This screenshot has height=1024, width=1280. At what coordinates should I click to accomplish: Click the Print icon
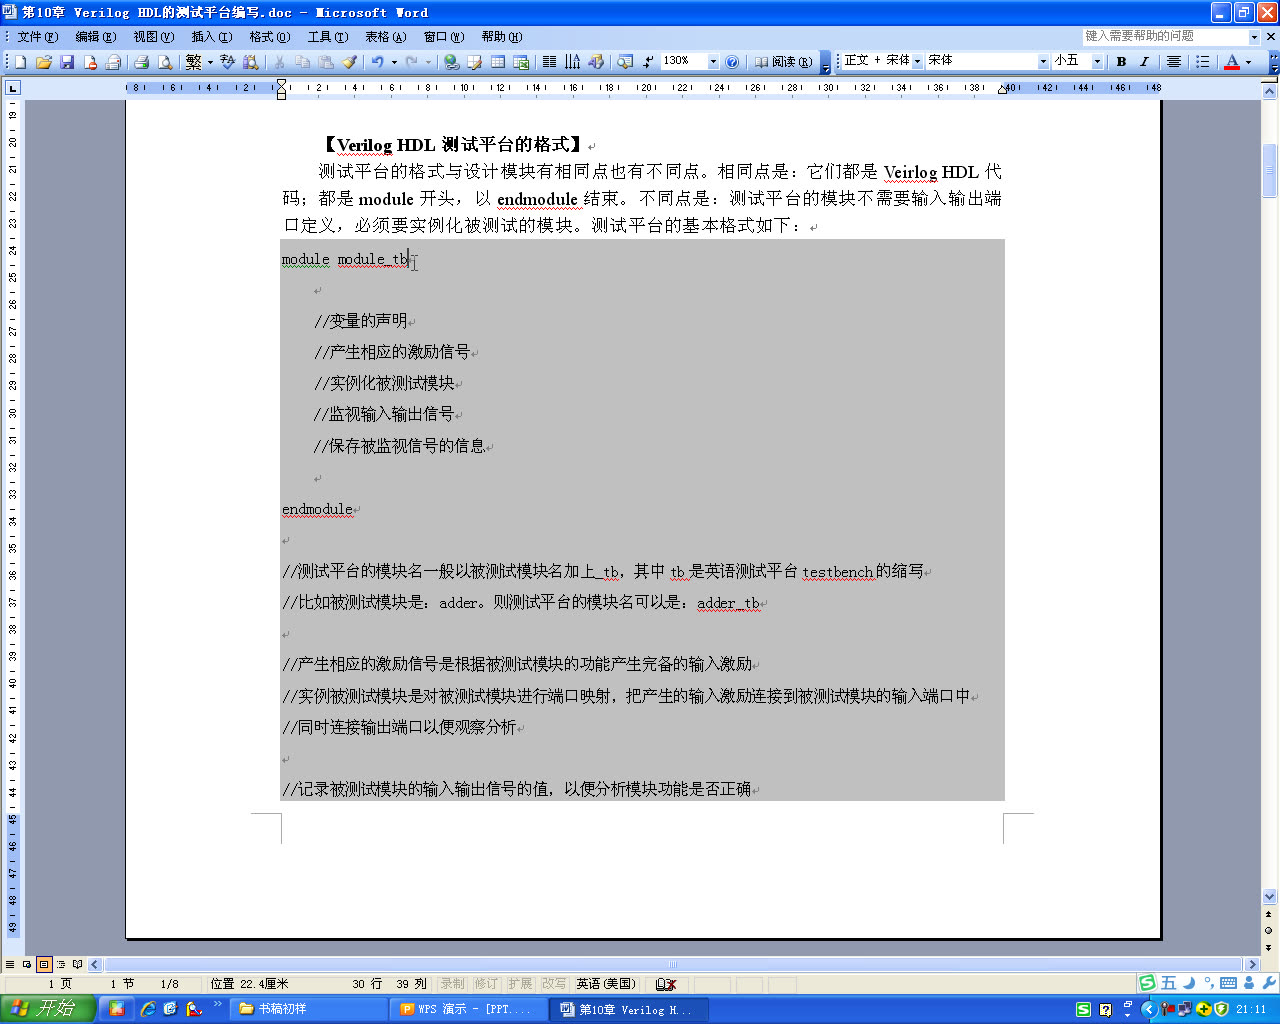coord(141,62)
